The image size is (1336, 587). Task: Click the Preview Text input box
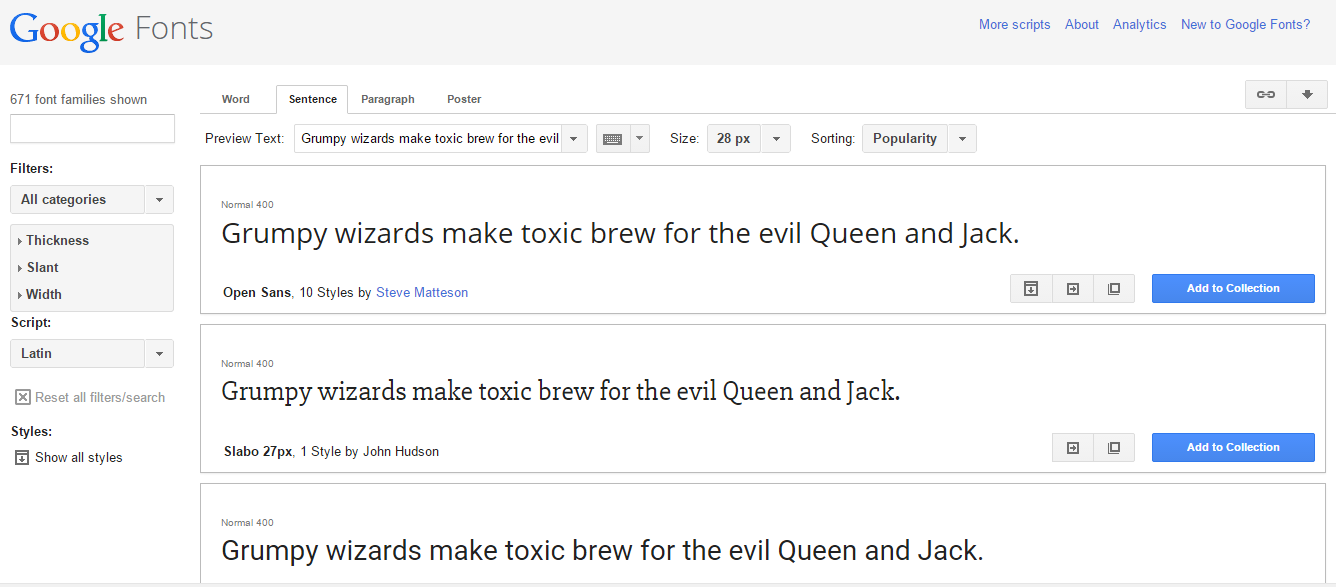coord(428,139)
